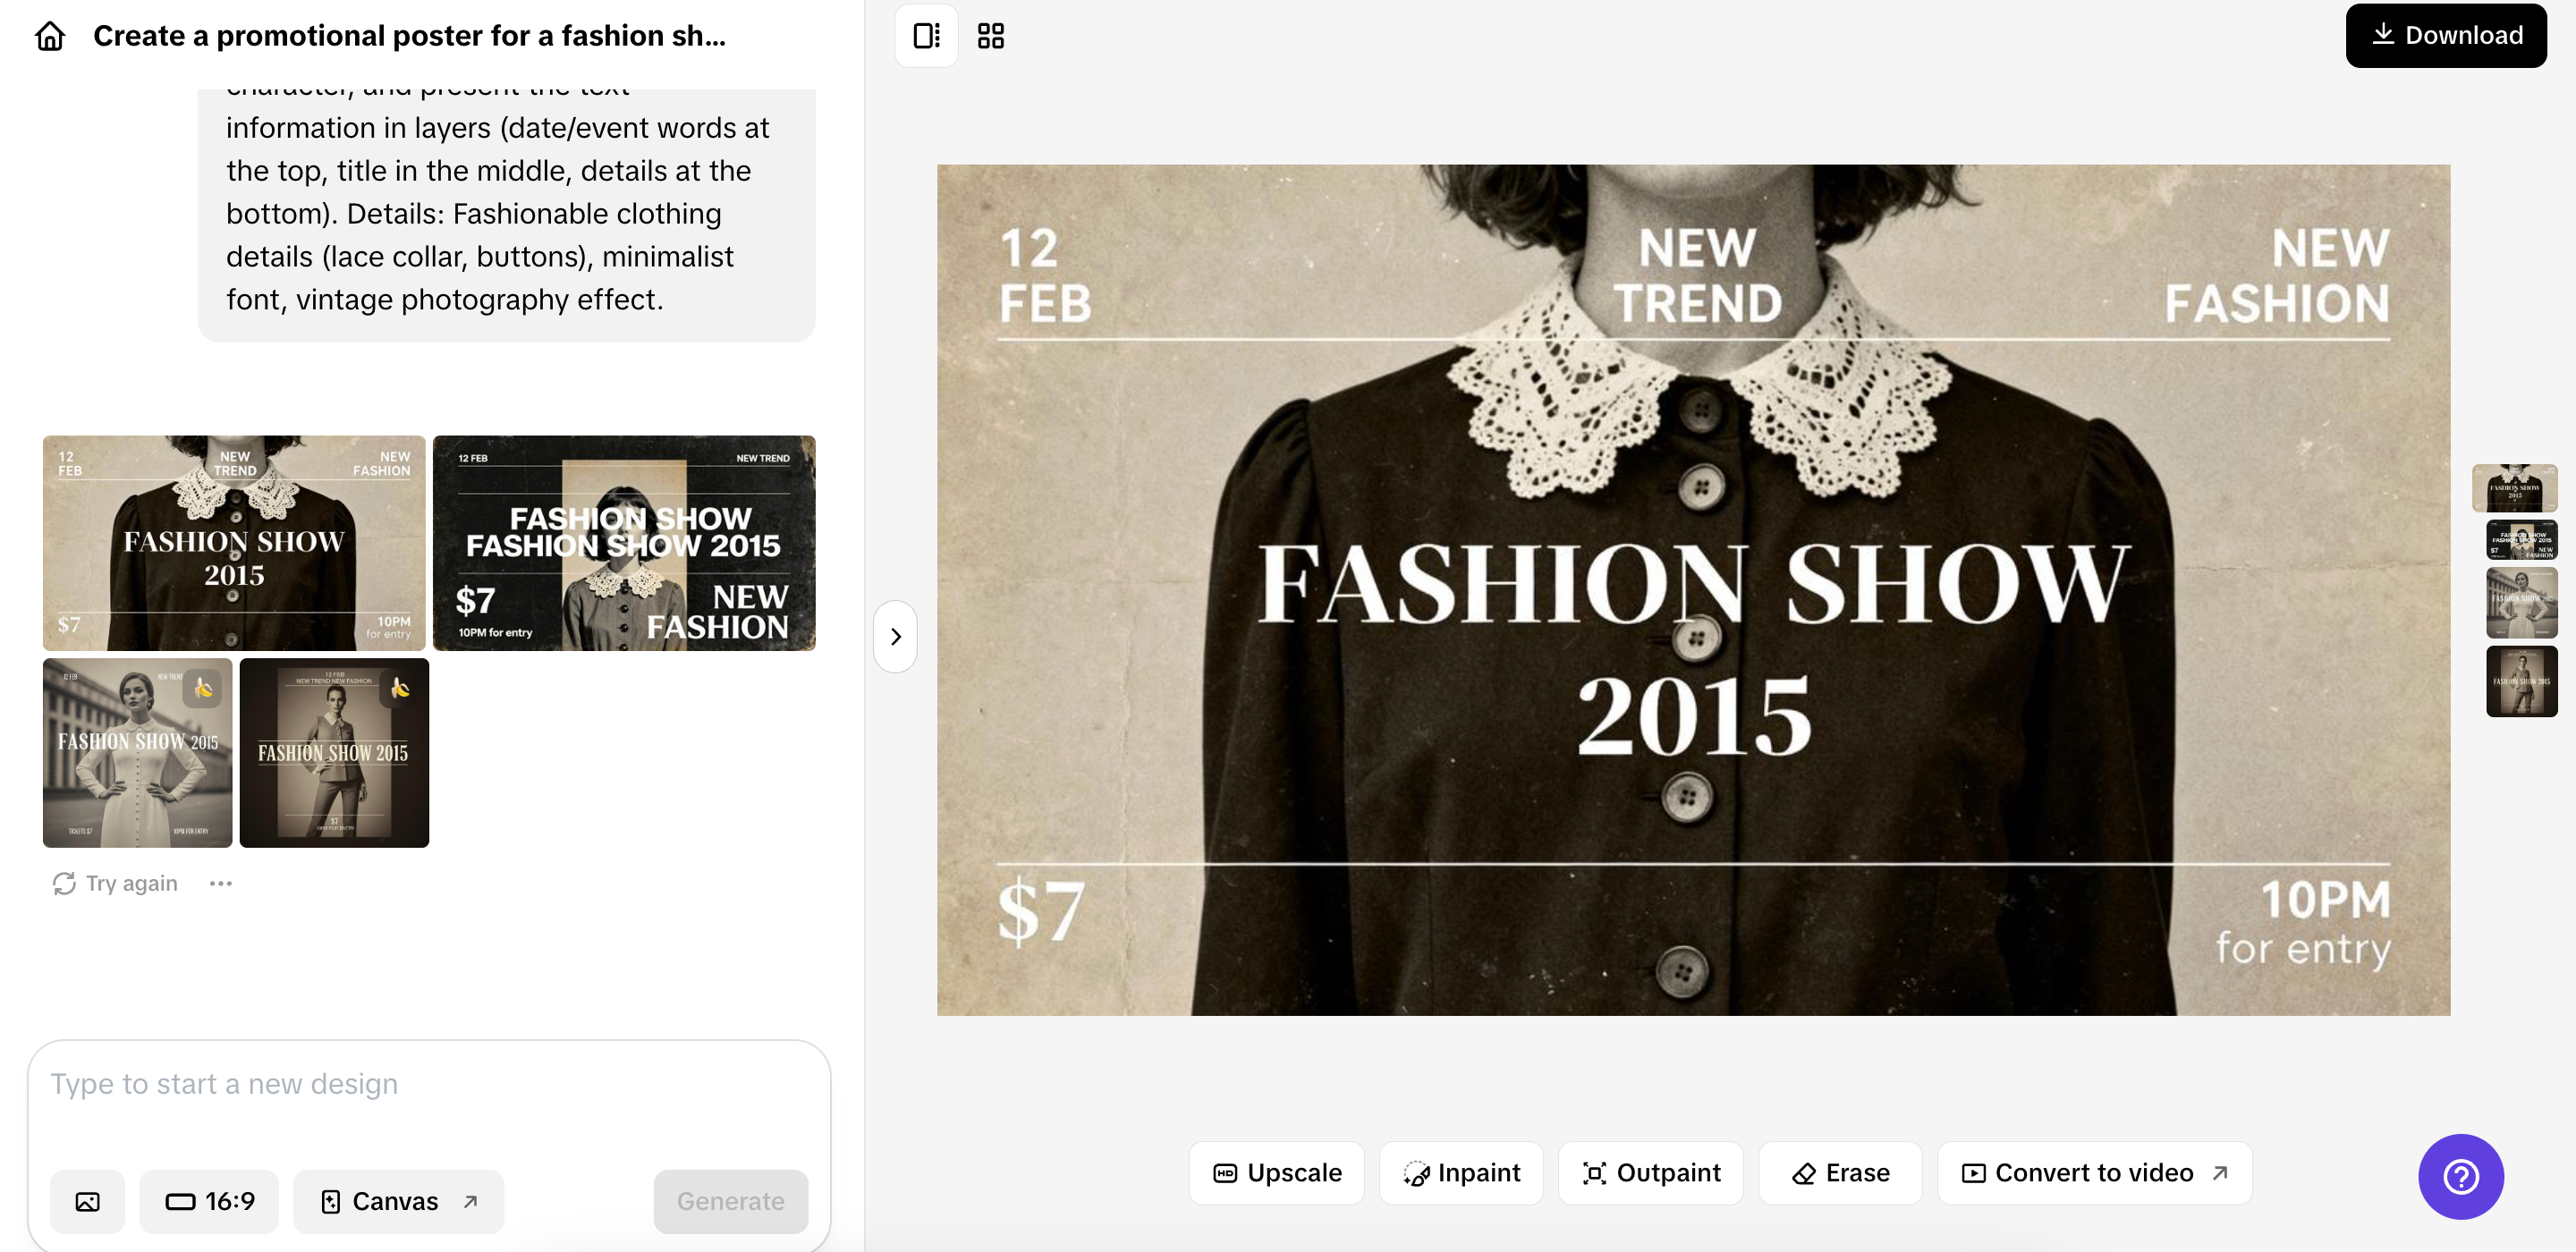Click Convert to video
The image size is (2576, 1252).
[x=2094, y=1173]
